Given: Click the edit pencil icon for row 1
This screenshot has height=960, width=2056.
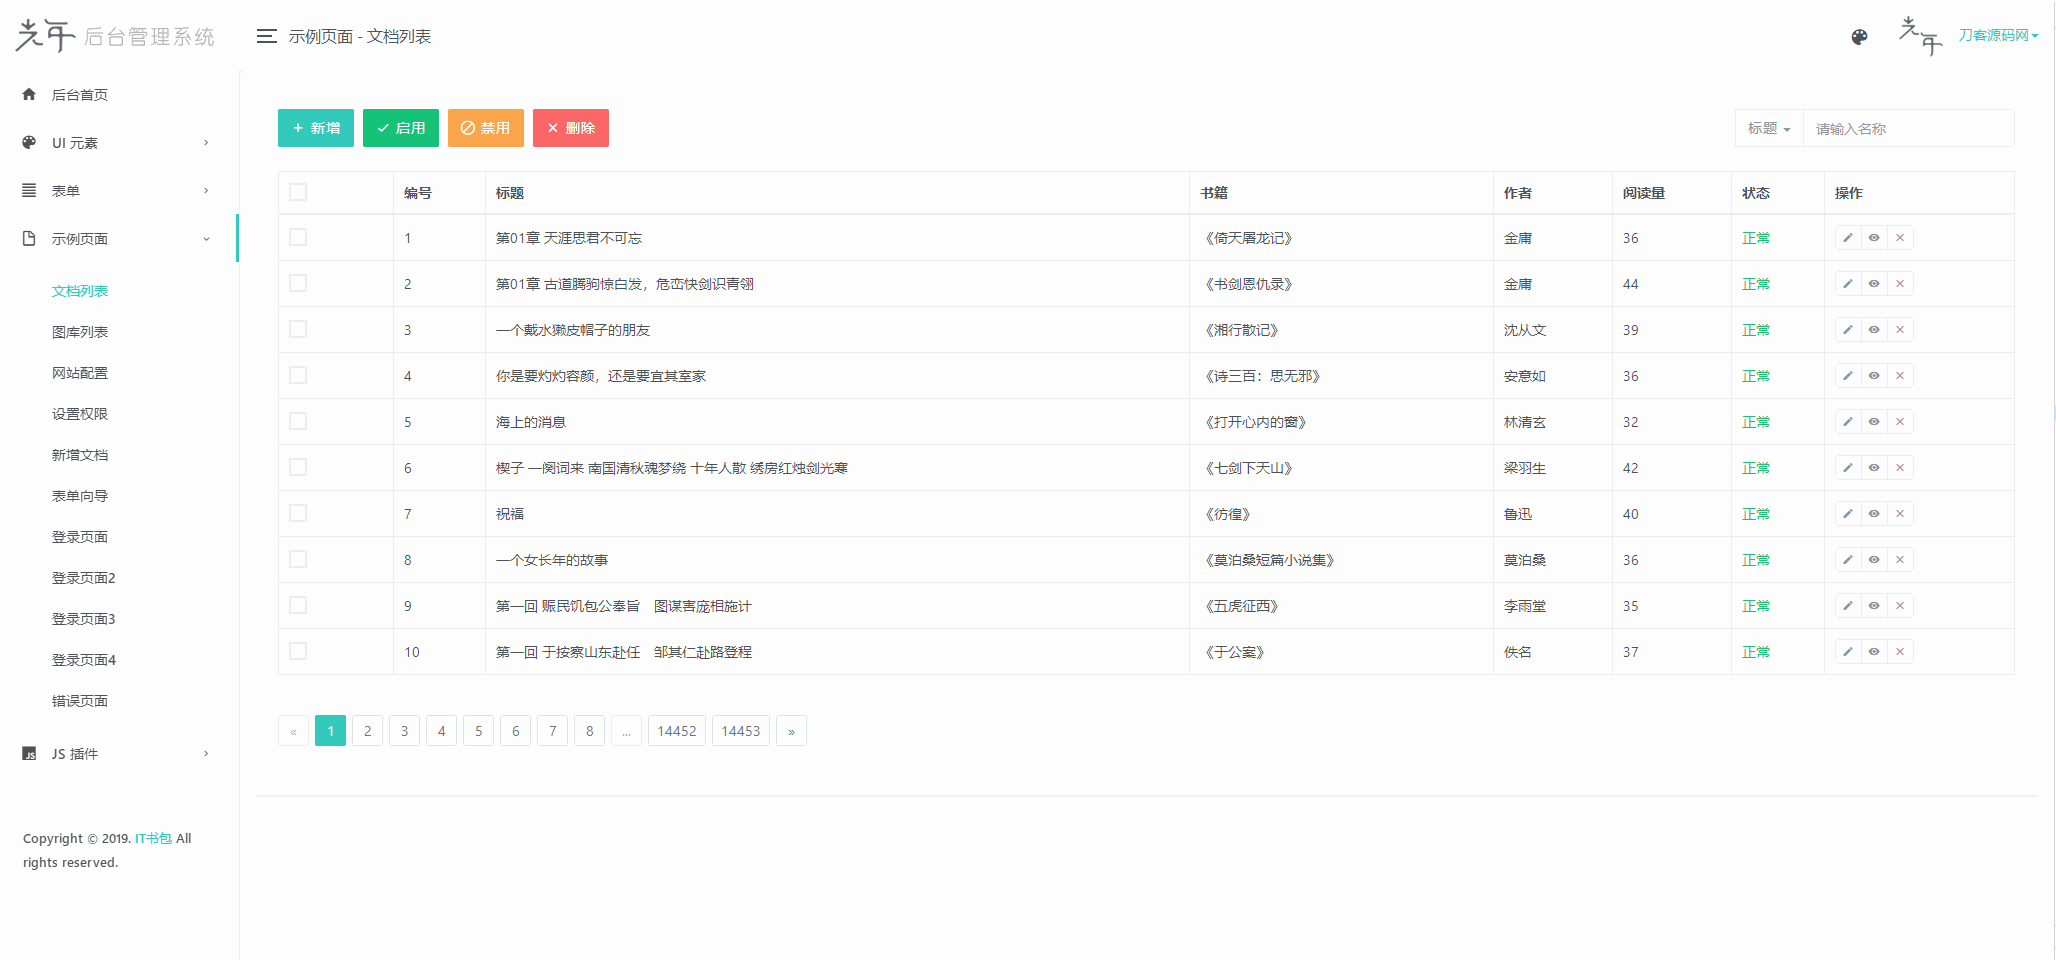Looking at the screenshot, I should pyautogui.click(x=1847, y=238).
